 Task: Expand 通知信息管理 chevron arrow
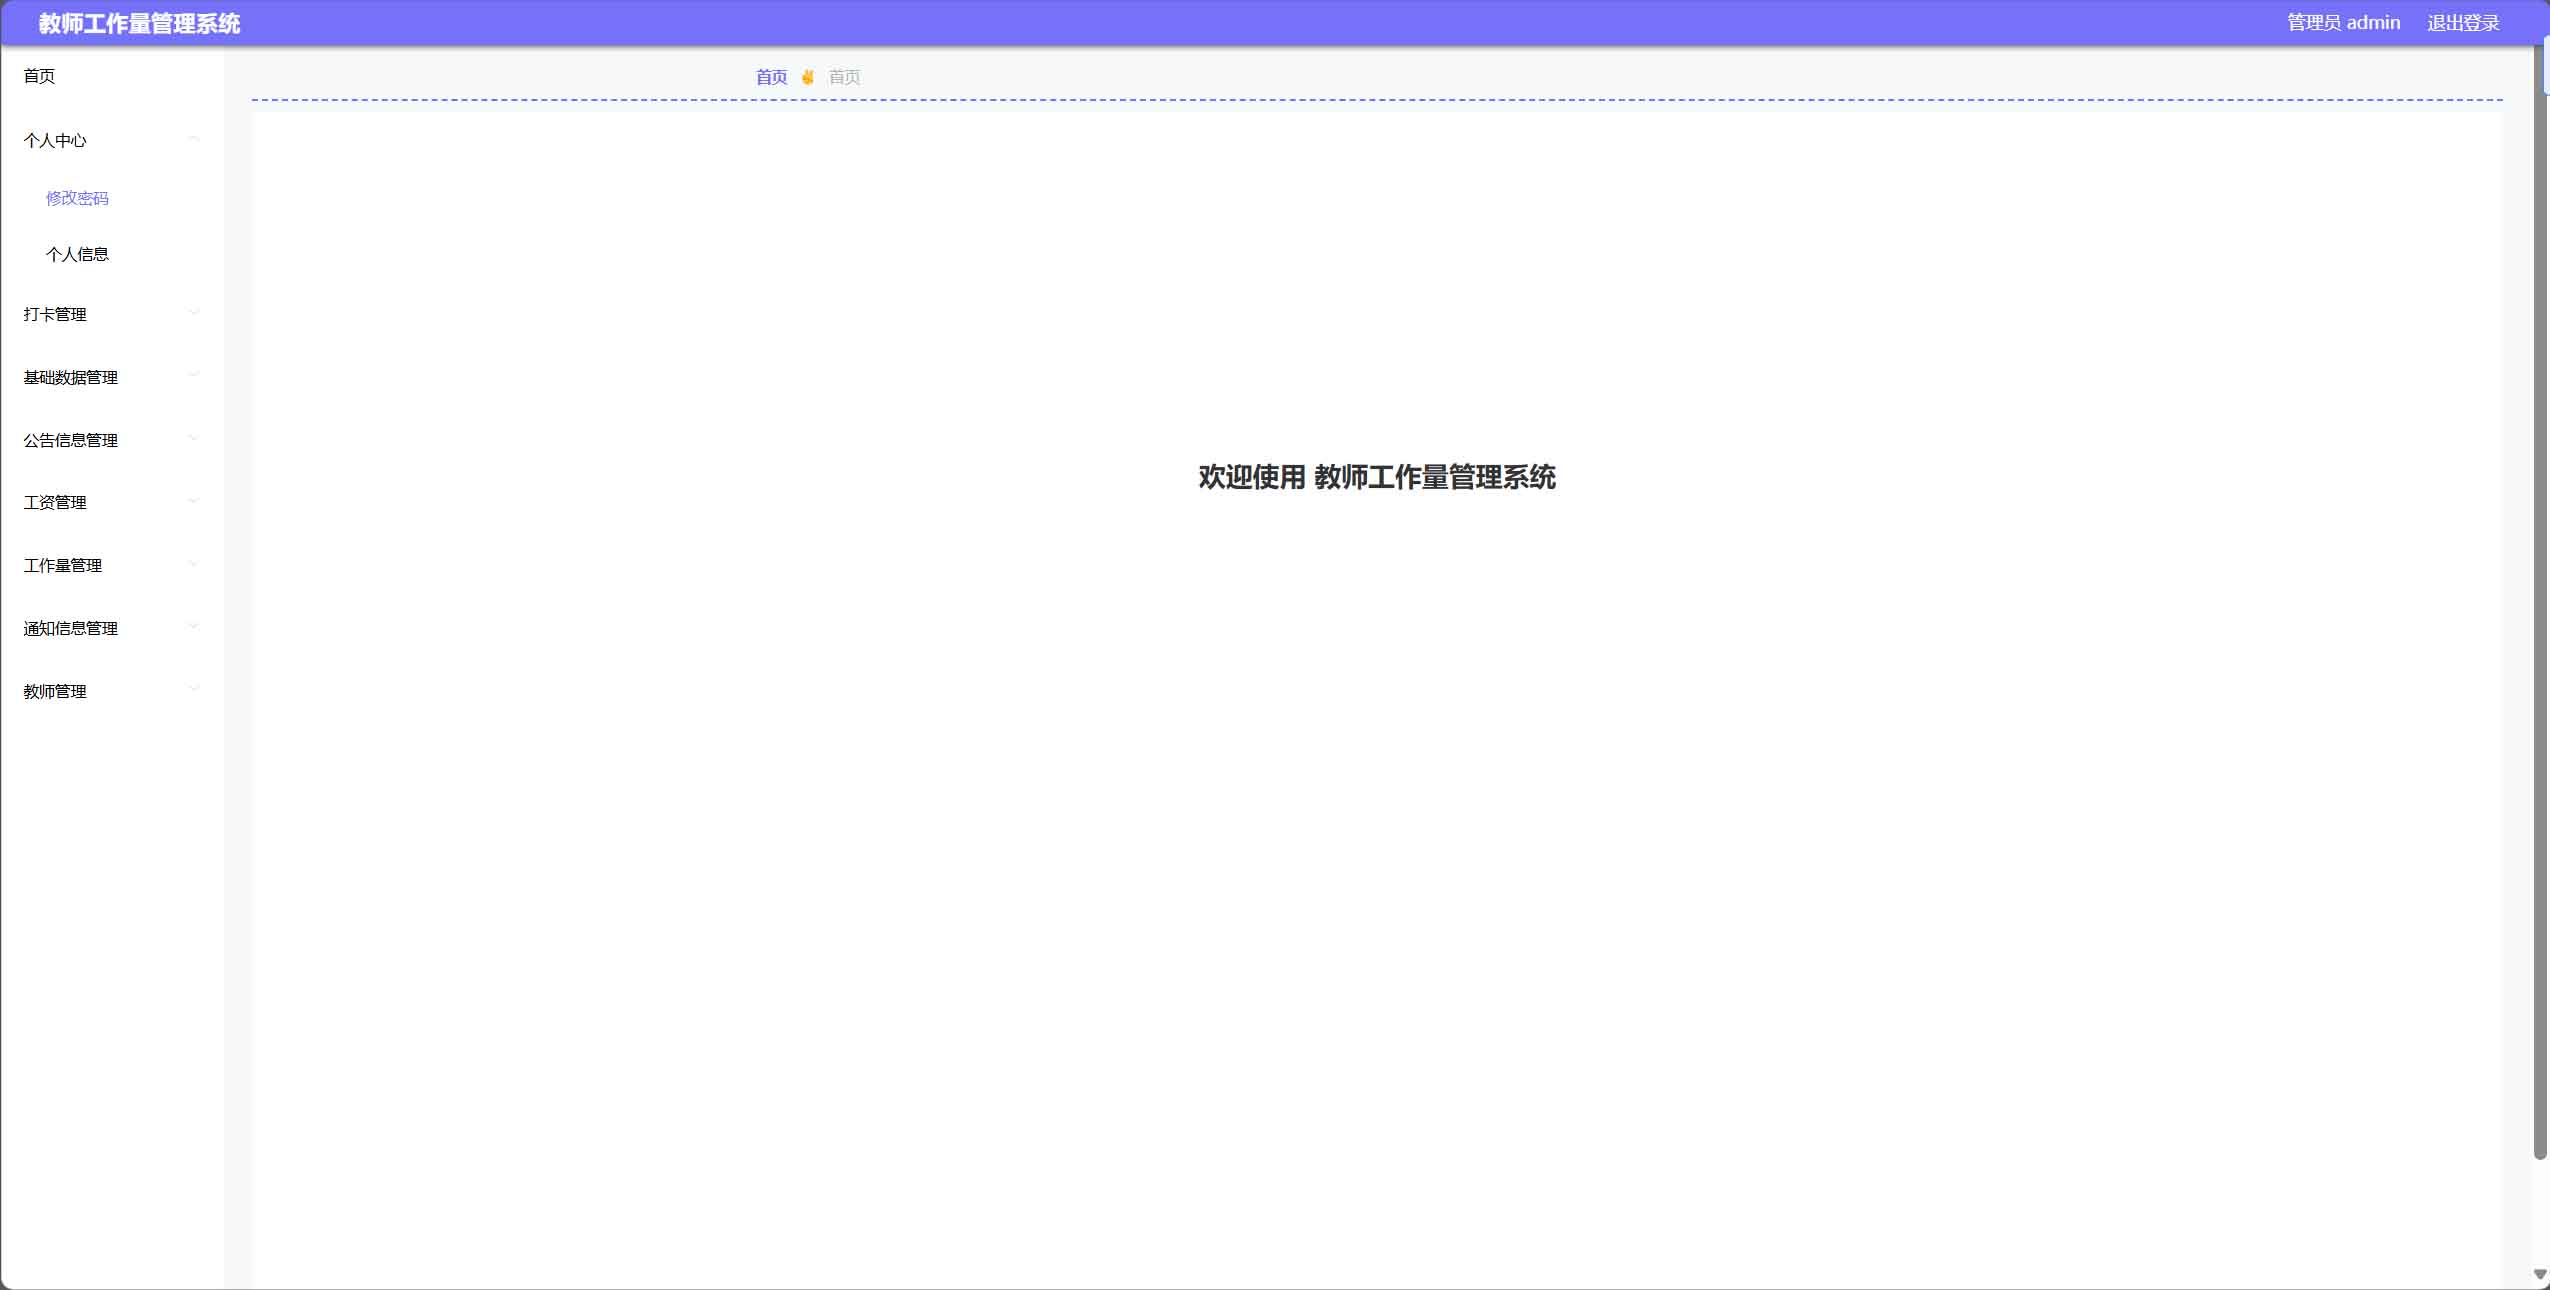194,626
